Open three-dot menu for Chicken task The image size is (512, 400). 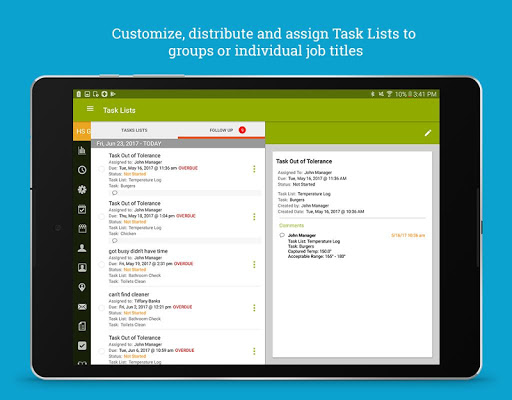click(x=254, y=217)
